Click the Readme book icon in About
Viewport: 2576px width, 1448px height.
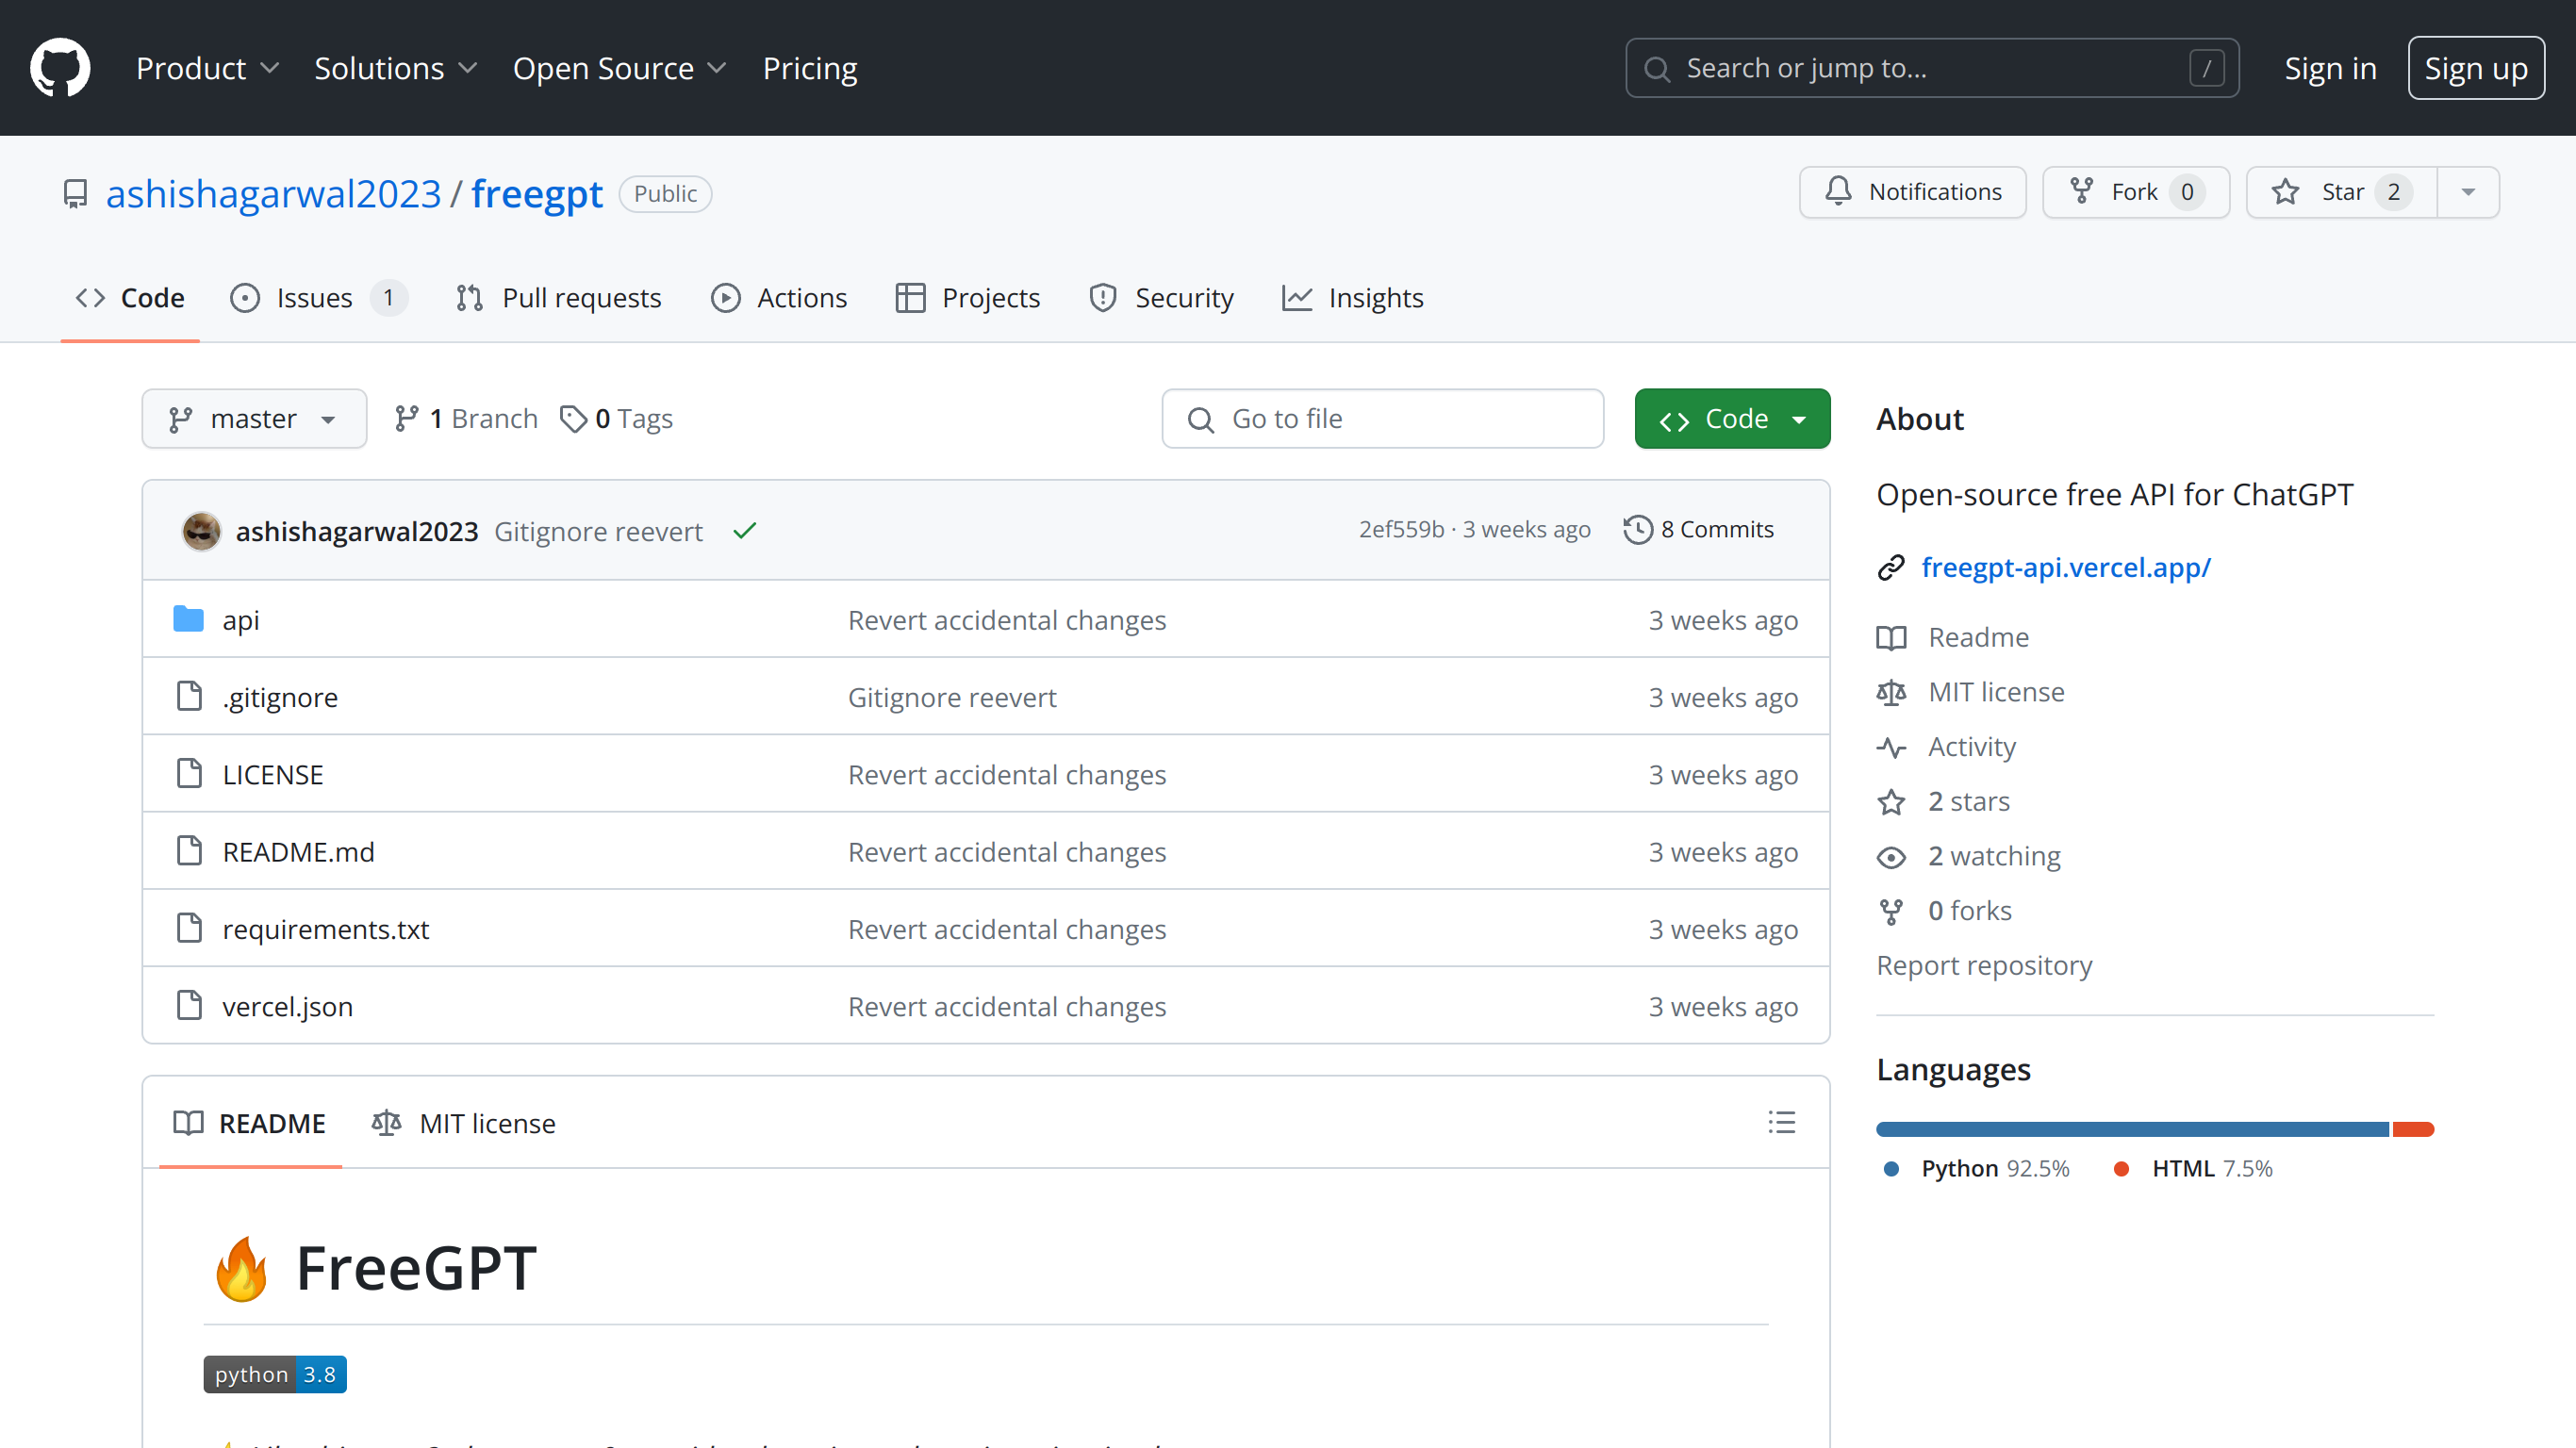pos(1890,638)
